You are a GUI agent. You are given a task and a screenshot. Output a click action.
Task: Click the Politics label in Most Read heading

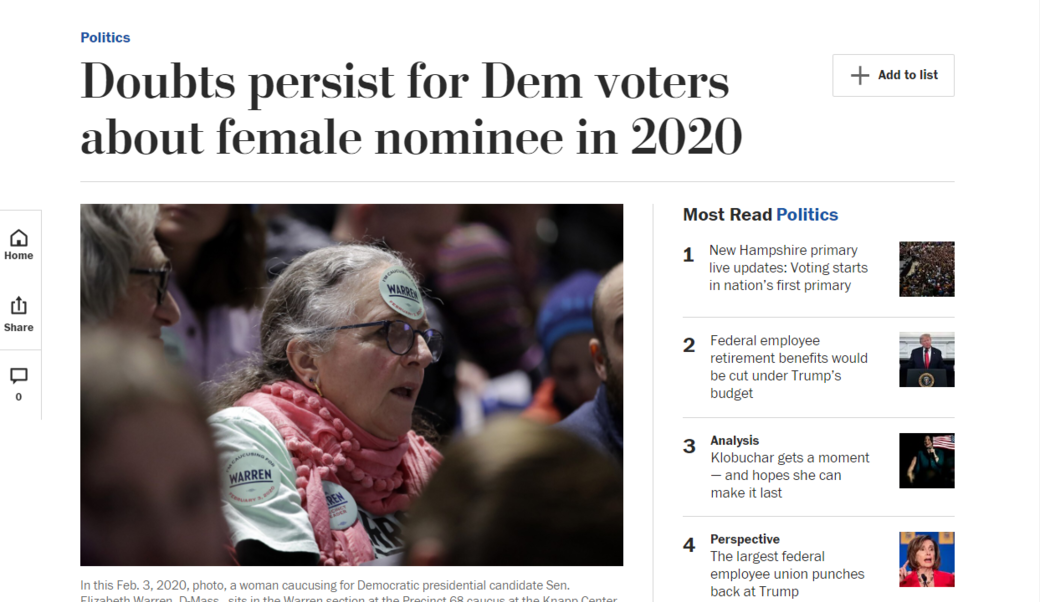807,214
